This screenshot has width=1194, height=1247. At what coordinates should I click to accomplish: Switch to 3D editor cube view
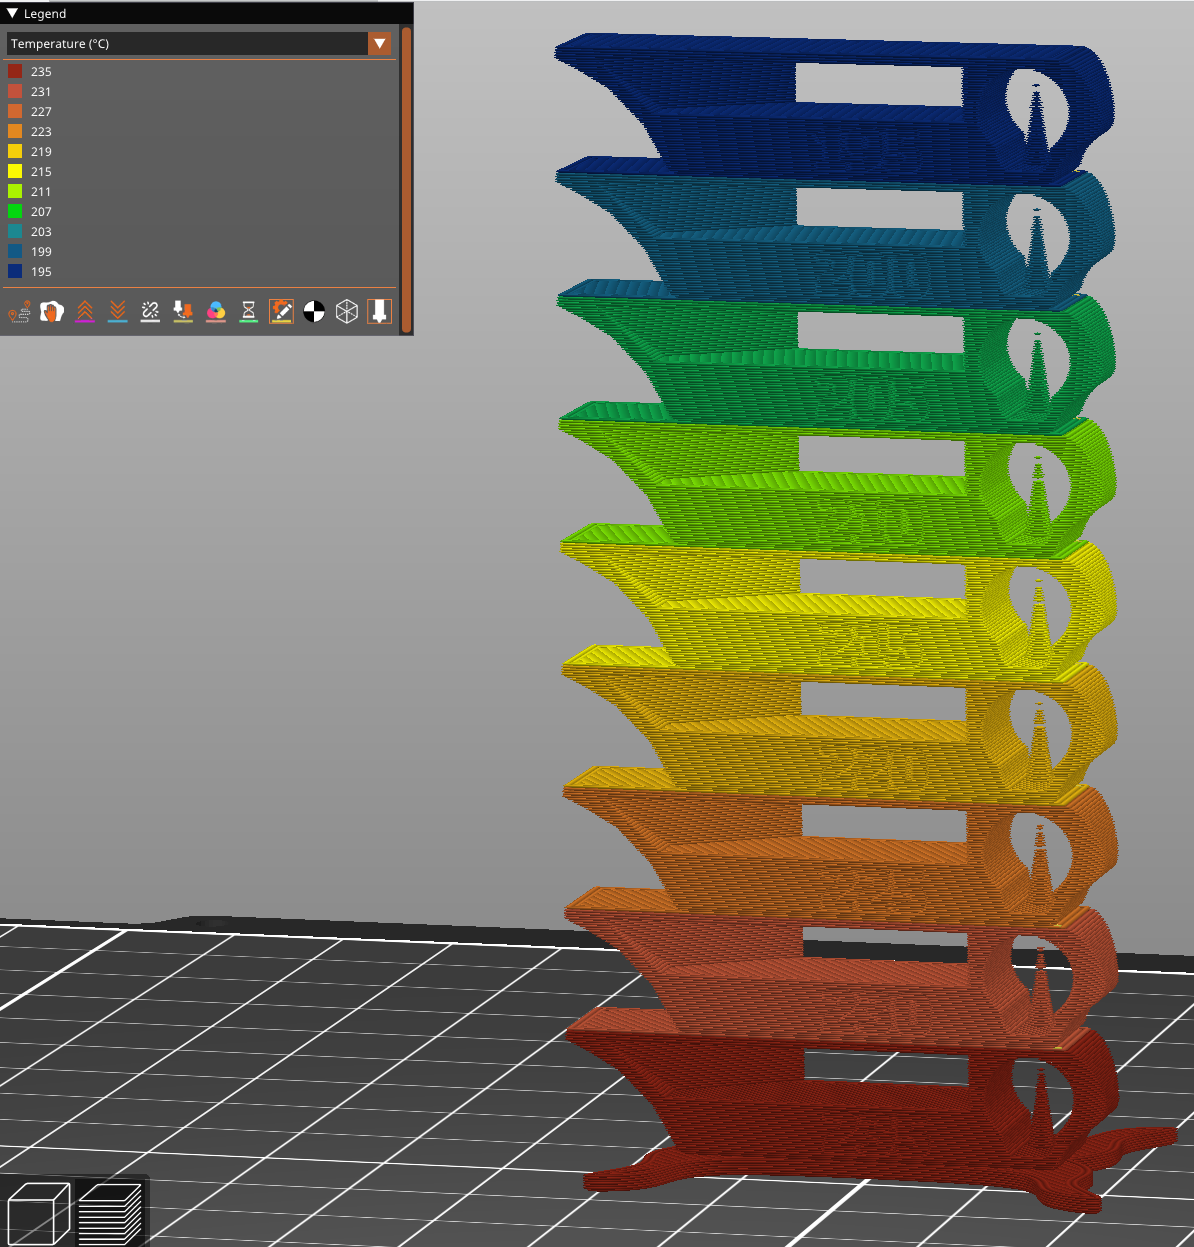pos(38,1213)
